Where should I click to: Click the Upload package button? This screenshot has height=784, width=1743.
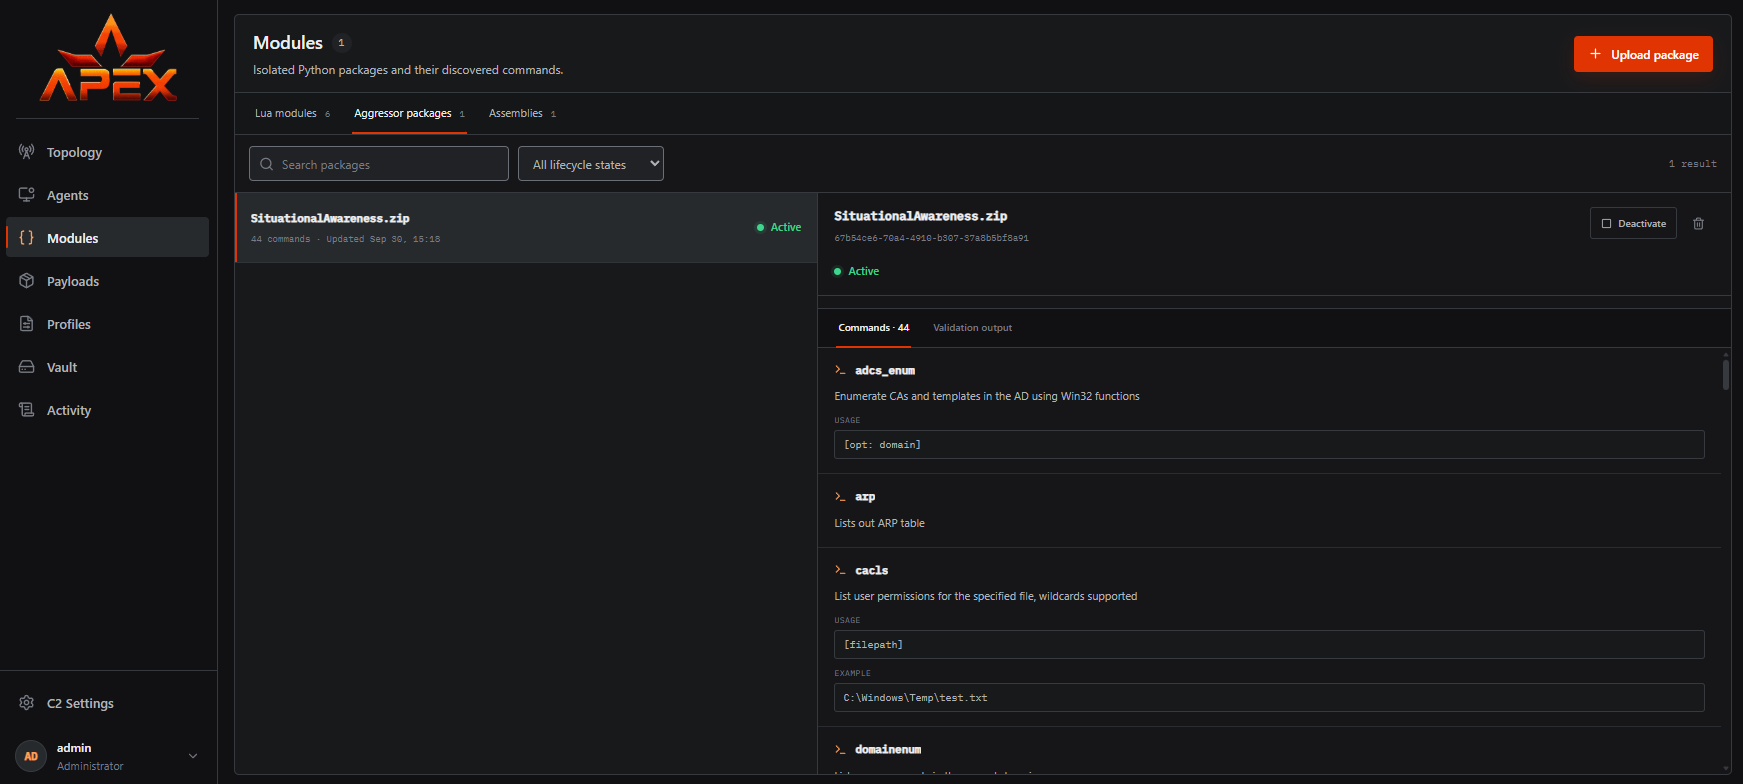(x=1643, y=54)
